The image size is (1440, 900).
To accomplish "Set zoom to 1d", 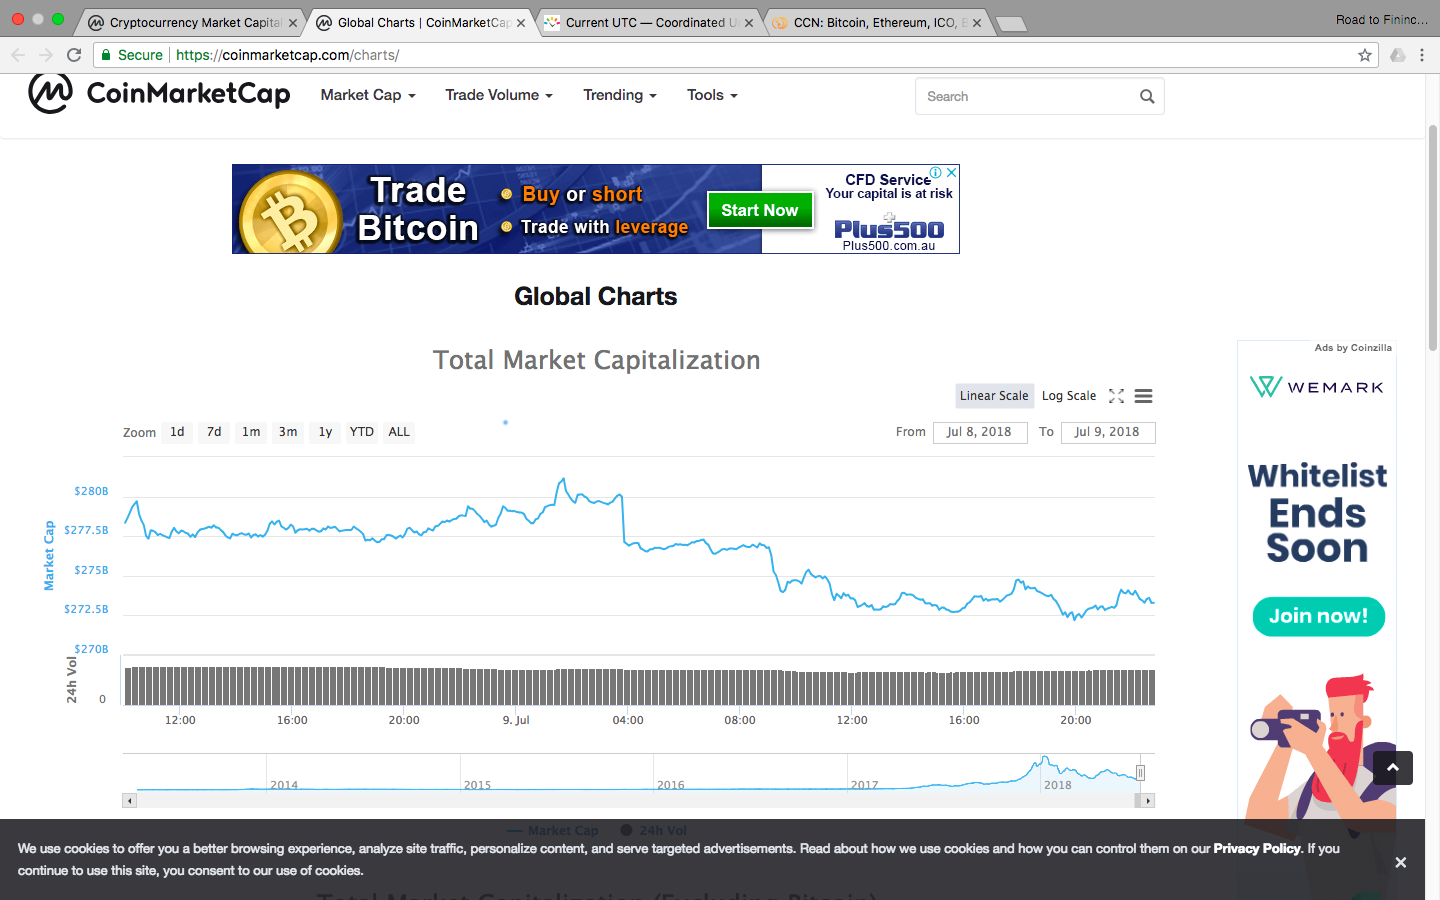I will tap(177, 432).
